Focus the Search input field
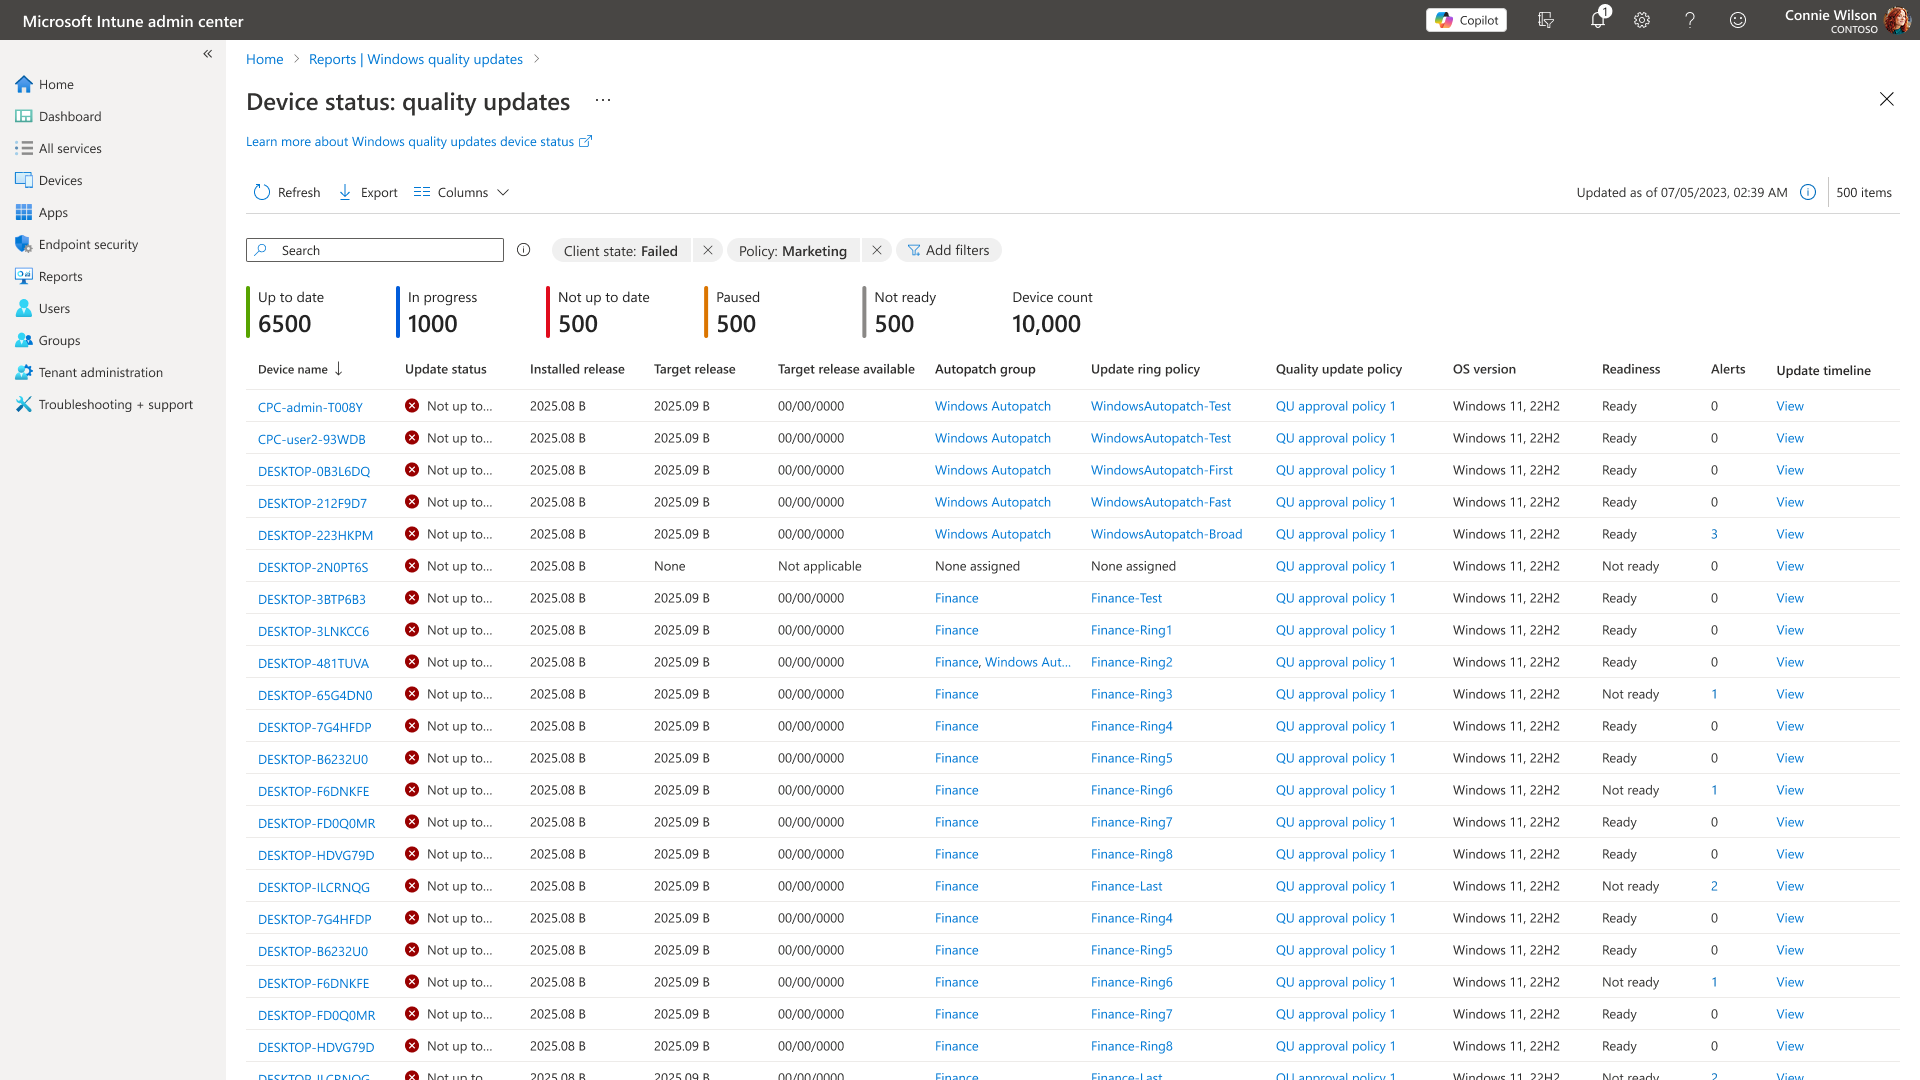This screenshot has height=1080, width=1920. [x=375, y=250]
